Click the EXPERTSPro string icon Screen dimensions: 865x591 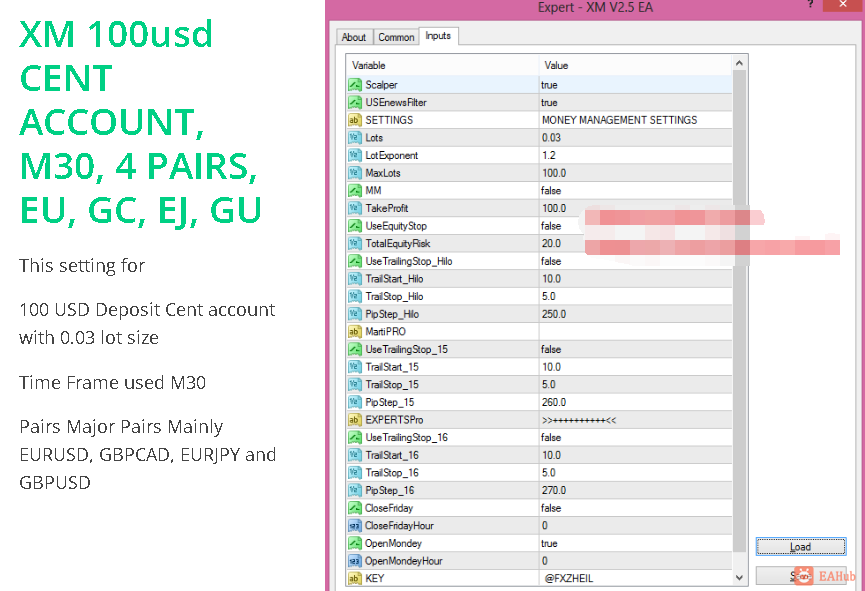[x=355, y=420]
